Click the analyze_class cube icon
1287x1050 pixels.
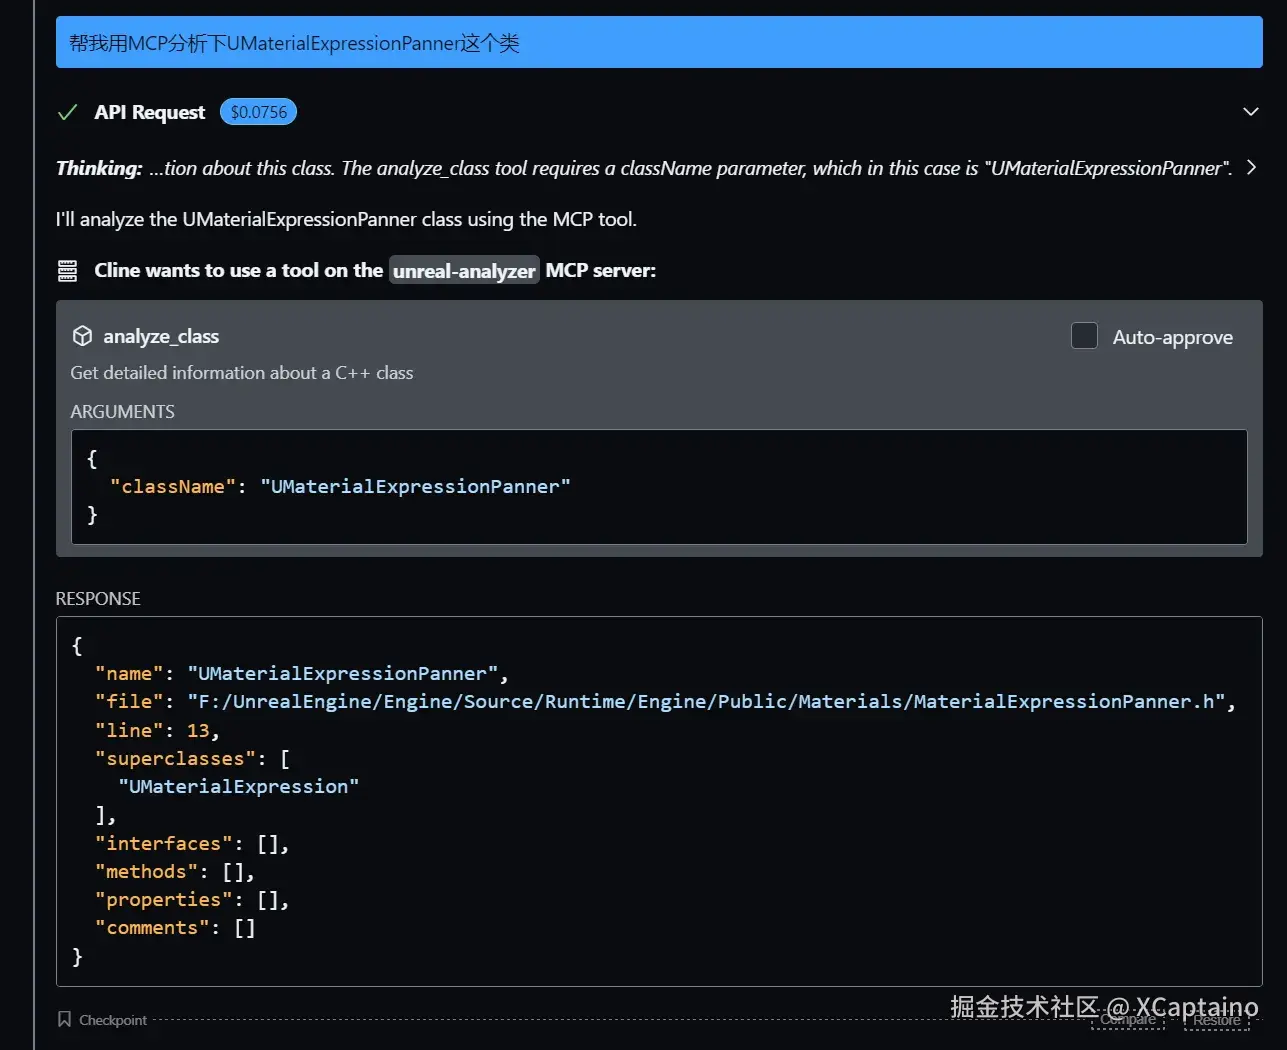(83, 337)
